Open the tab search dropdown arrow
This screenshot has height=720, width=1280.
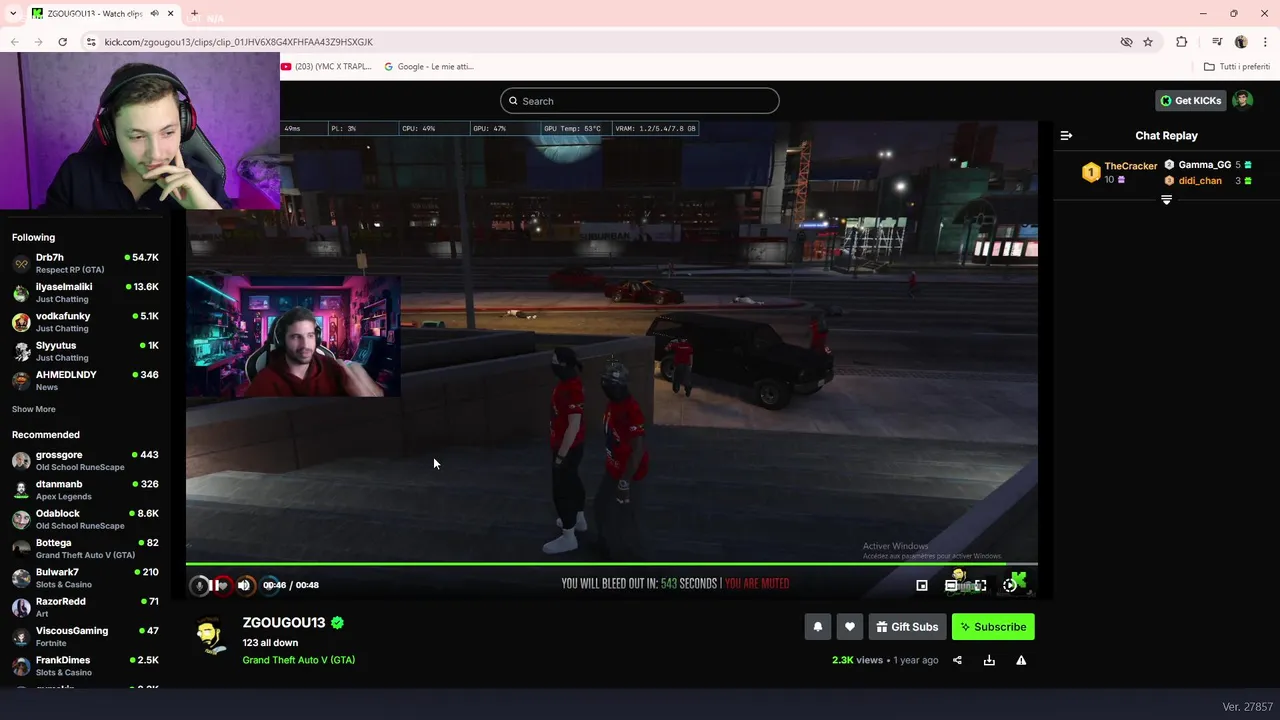(x=12, y=13)
